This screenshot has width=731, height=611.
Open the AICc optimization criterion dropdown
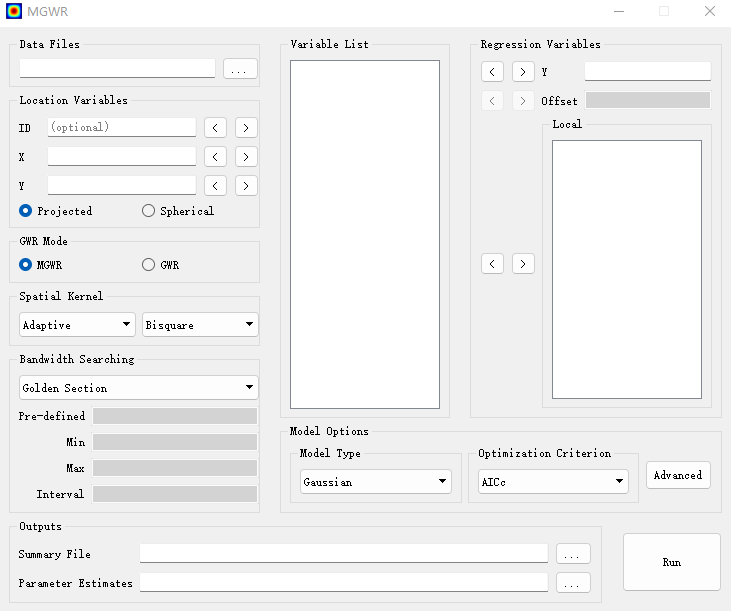tap(553, 481)
